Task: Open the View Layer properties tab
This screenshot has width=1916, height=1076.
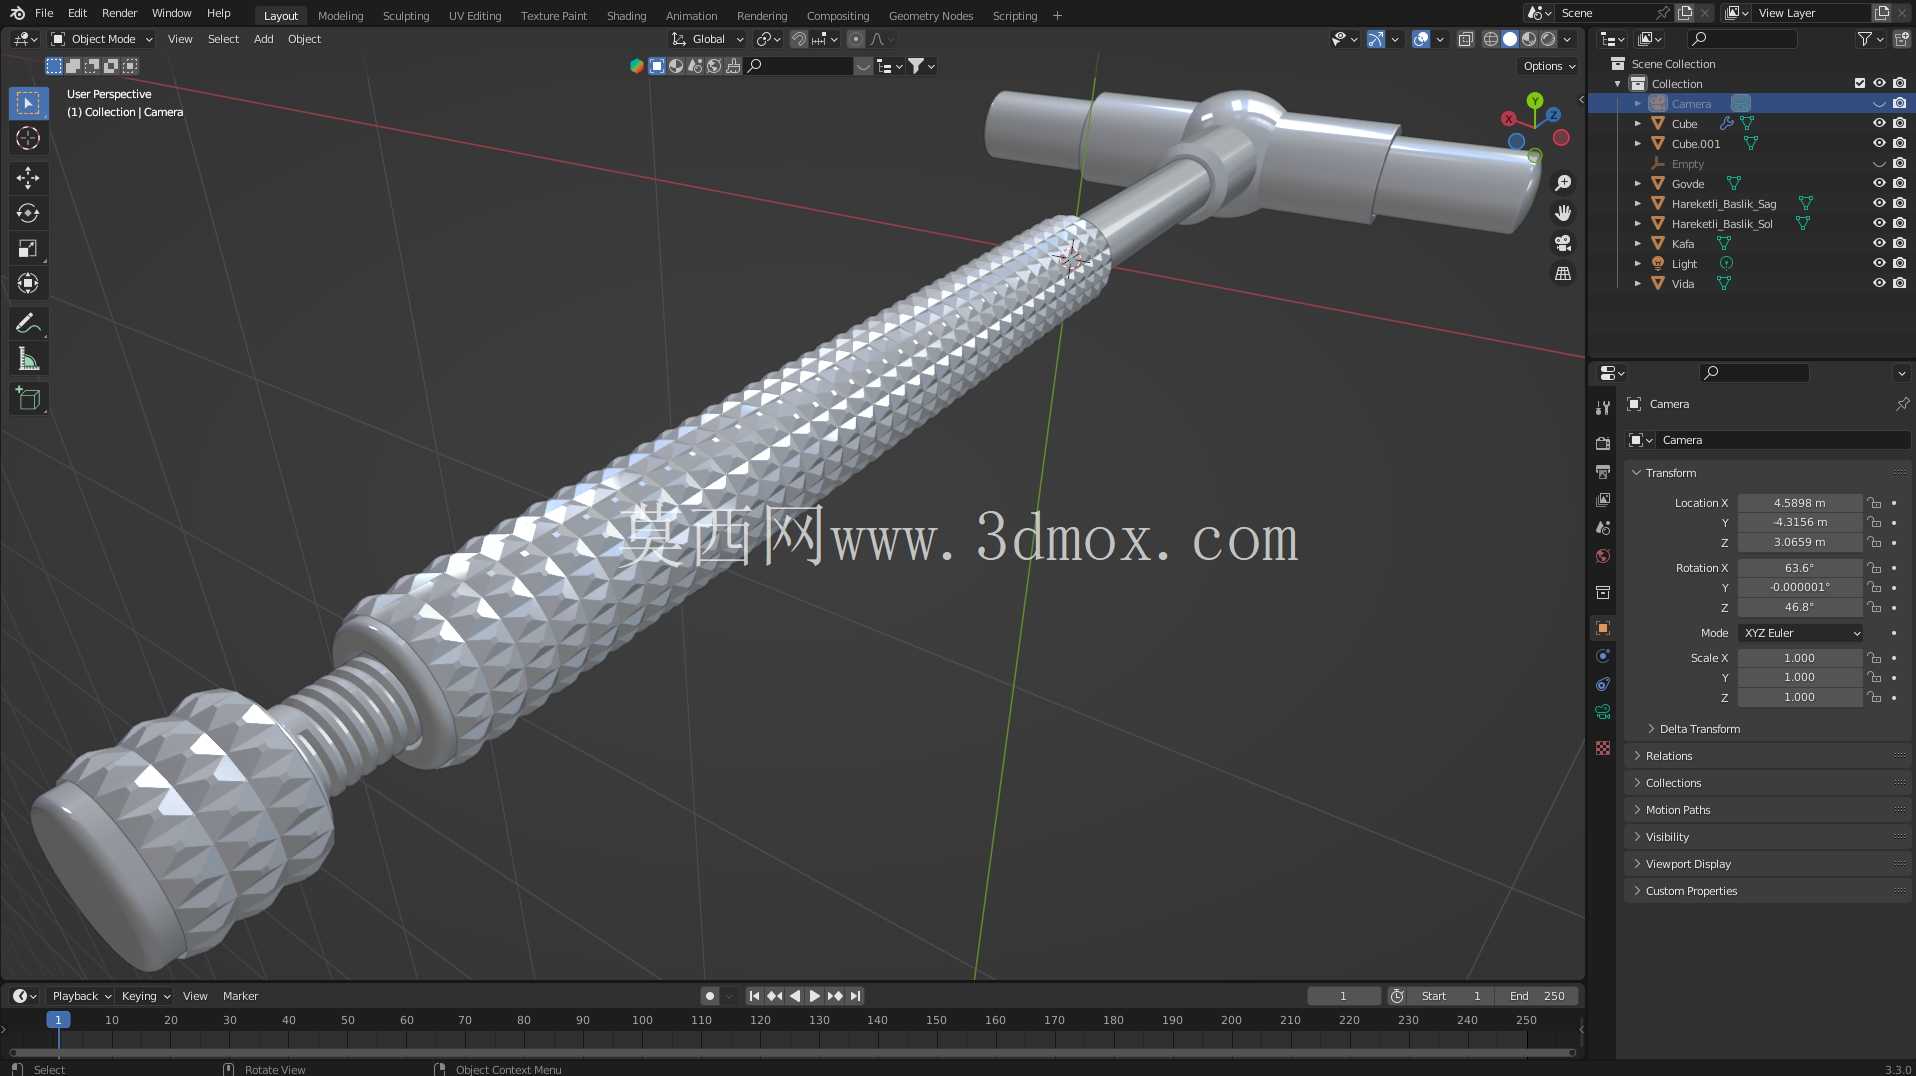Action: pos(1603,499)
